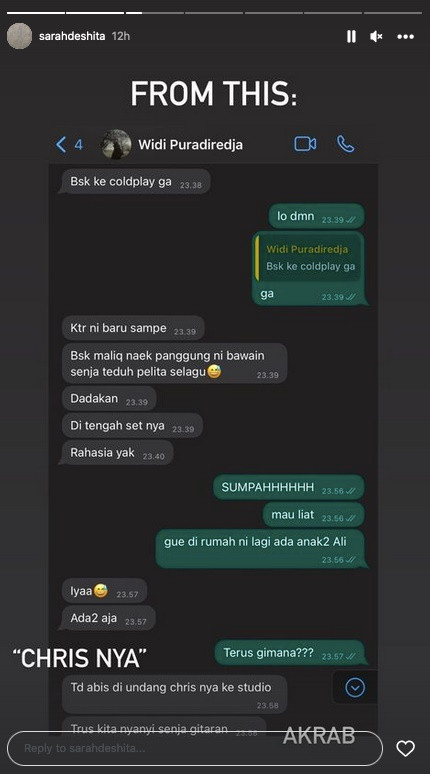
Task: Tap the "Bsk ke coldplay ga" message
Action: tap(135, 182)
